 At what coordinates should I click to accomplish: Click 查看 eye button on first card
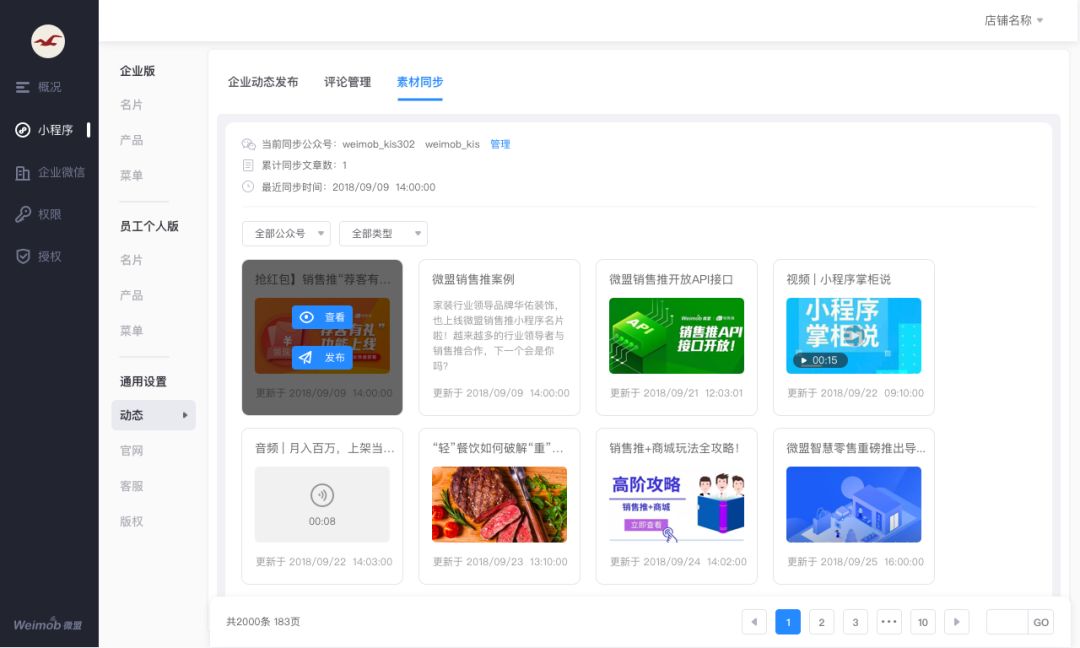322,317
